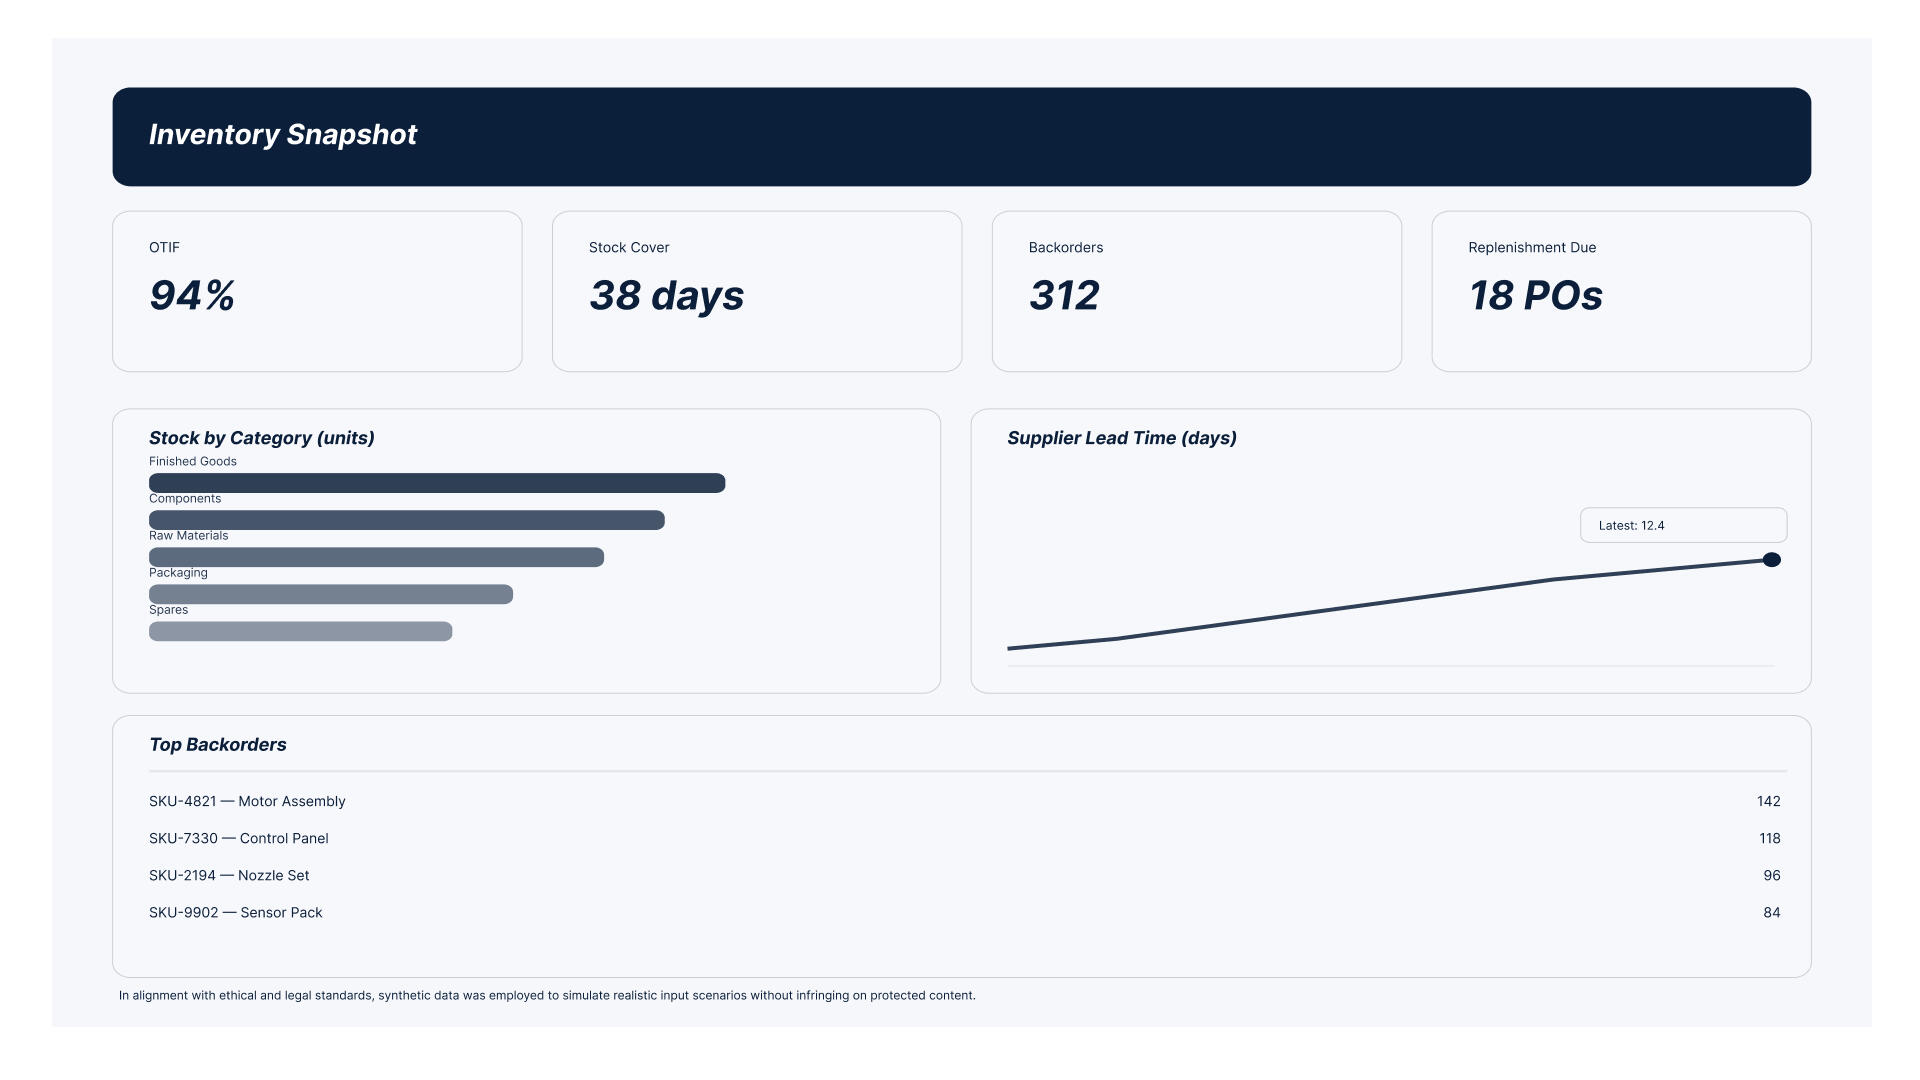This screenshot has height=1080, width=1920.
Task: Open the OTIF 94% card
Action: 317,291
